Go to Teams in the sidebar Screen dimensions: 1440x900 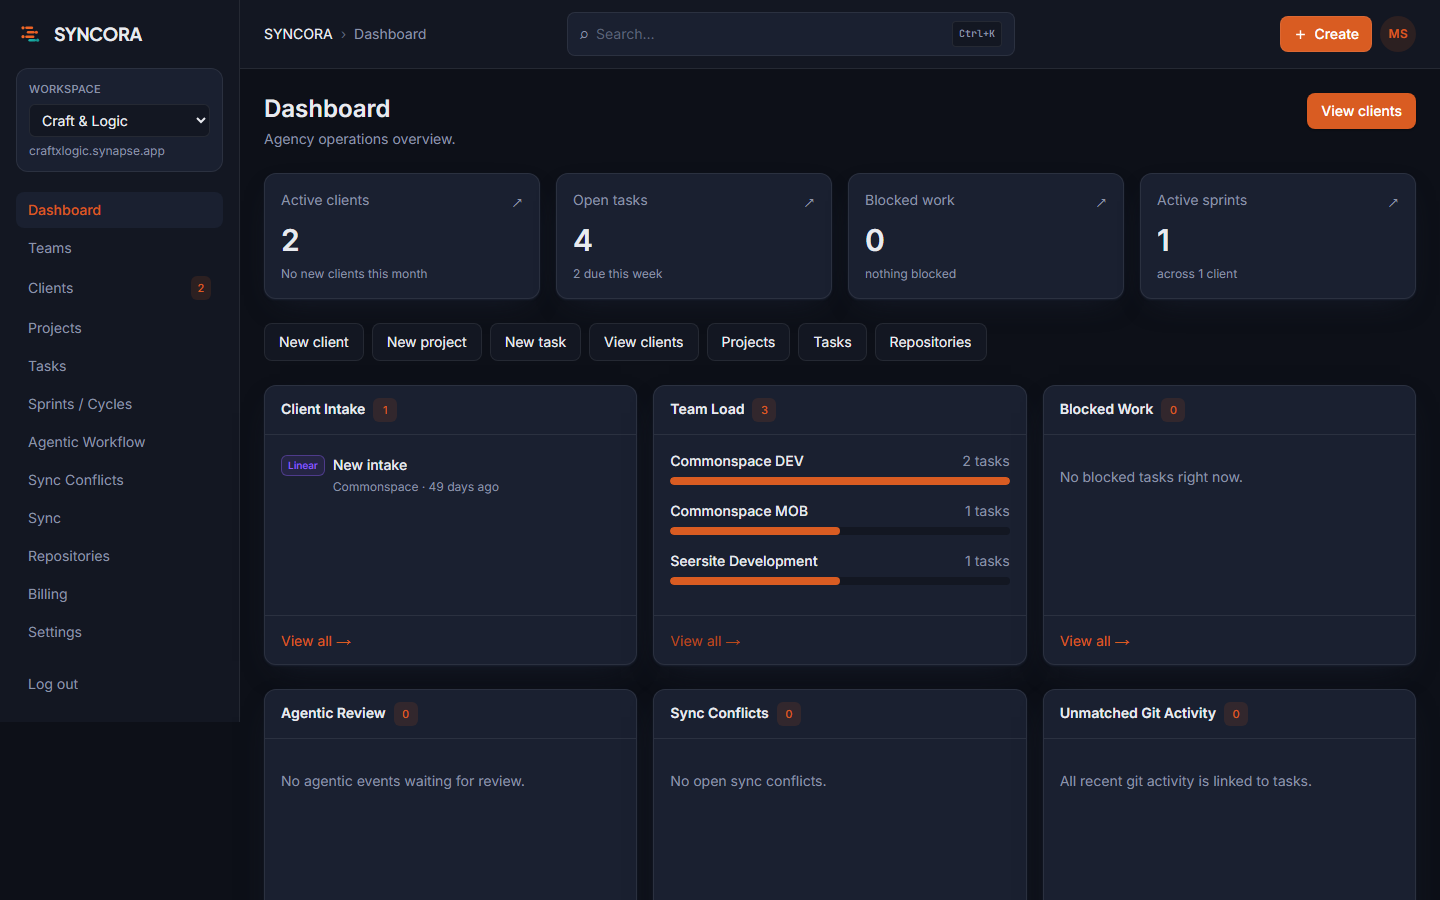(119, 248)
